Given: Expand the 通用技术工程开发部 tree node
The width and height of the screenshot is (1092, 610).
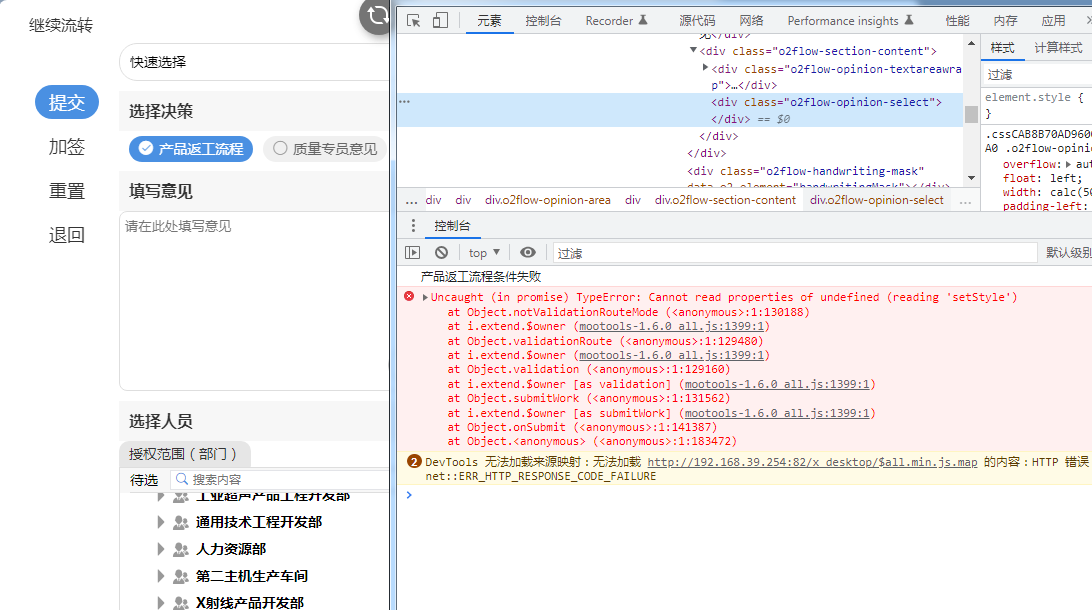Looking at the screenshot, I should (160, 522).
